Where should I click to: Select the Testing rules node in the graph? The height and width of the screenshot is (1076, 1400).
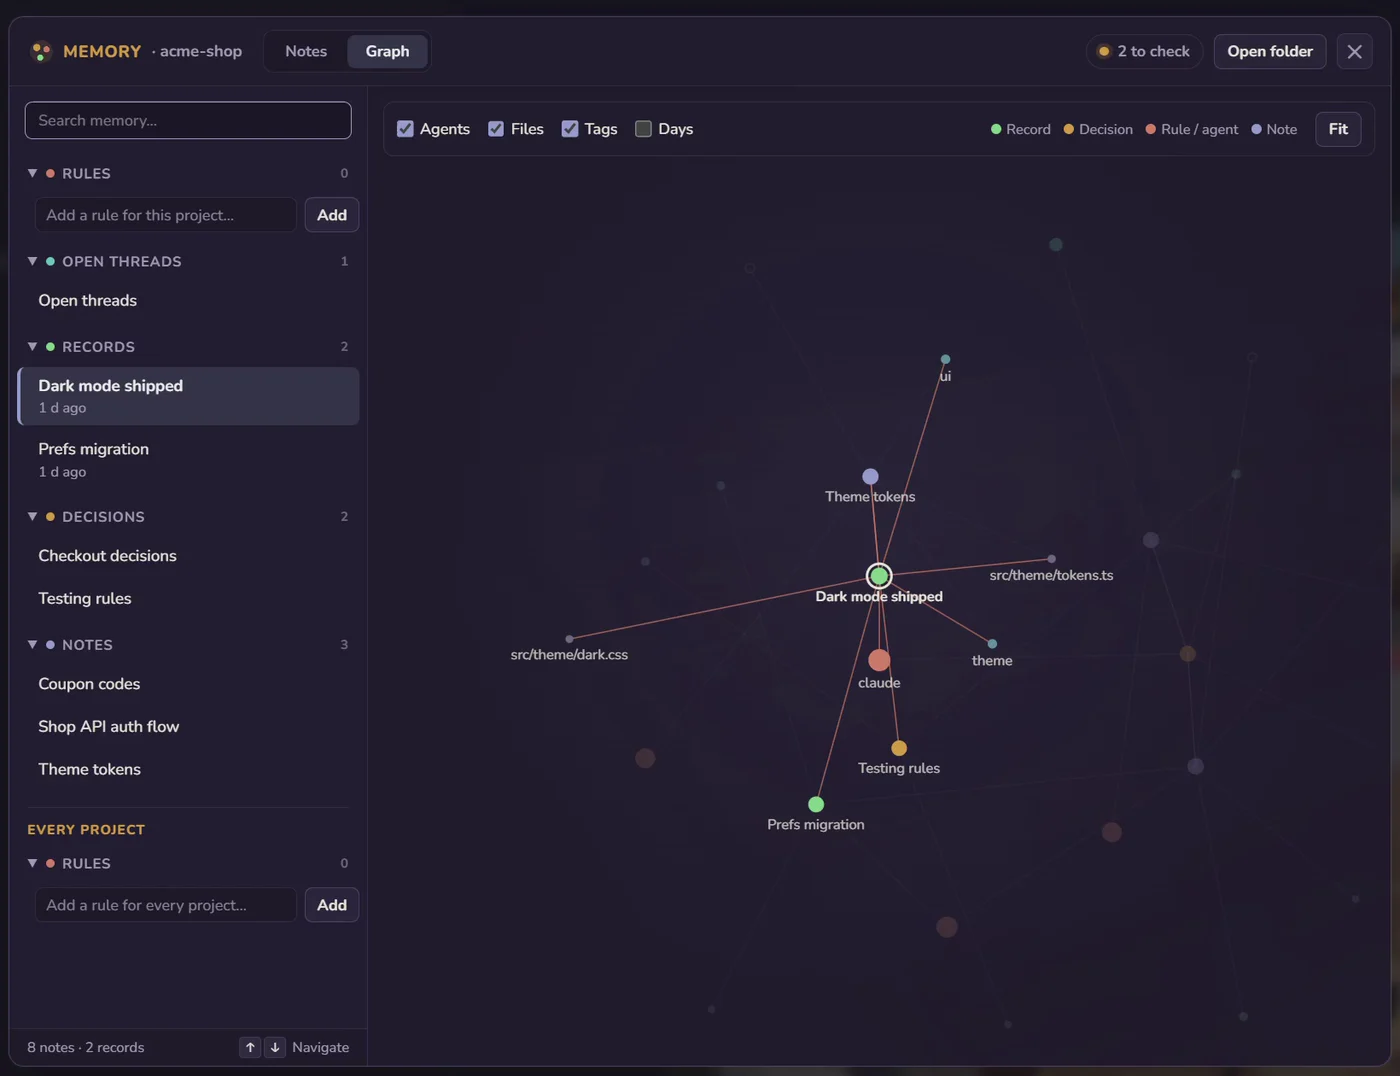coord(899,748)
